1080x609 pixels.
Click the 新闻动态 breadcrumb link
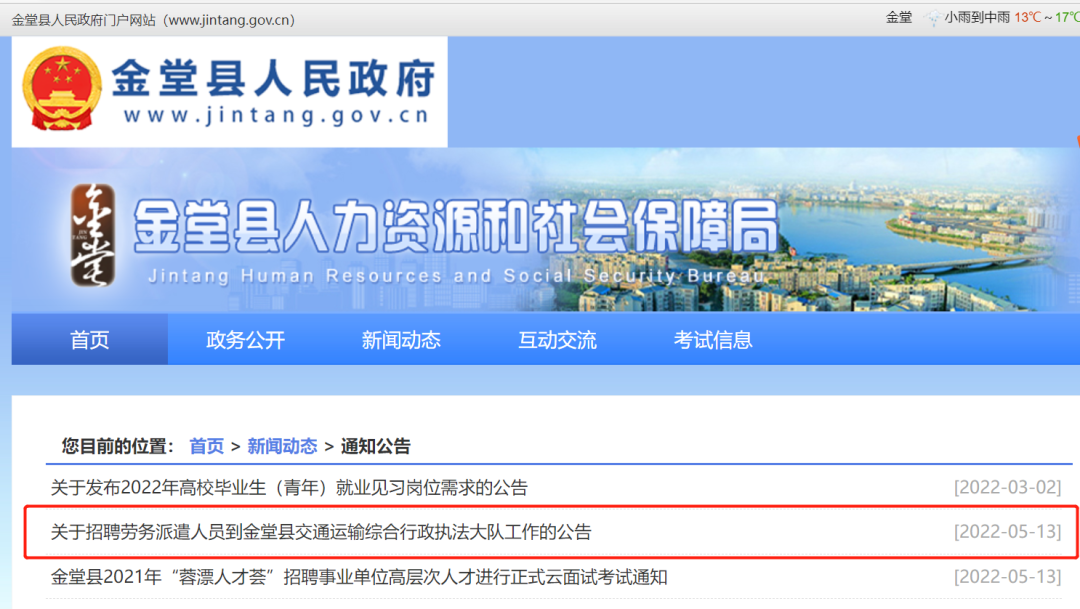282,446
